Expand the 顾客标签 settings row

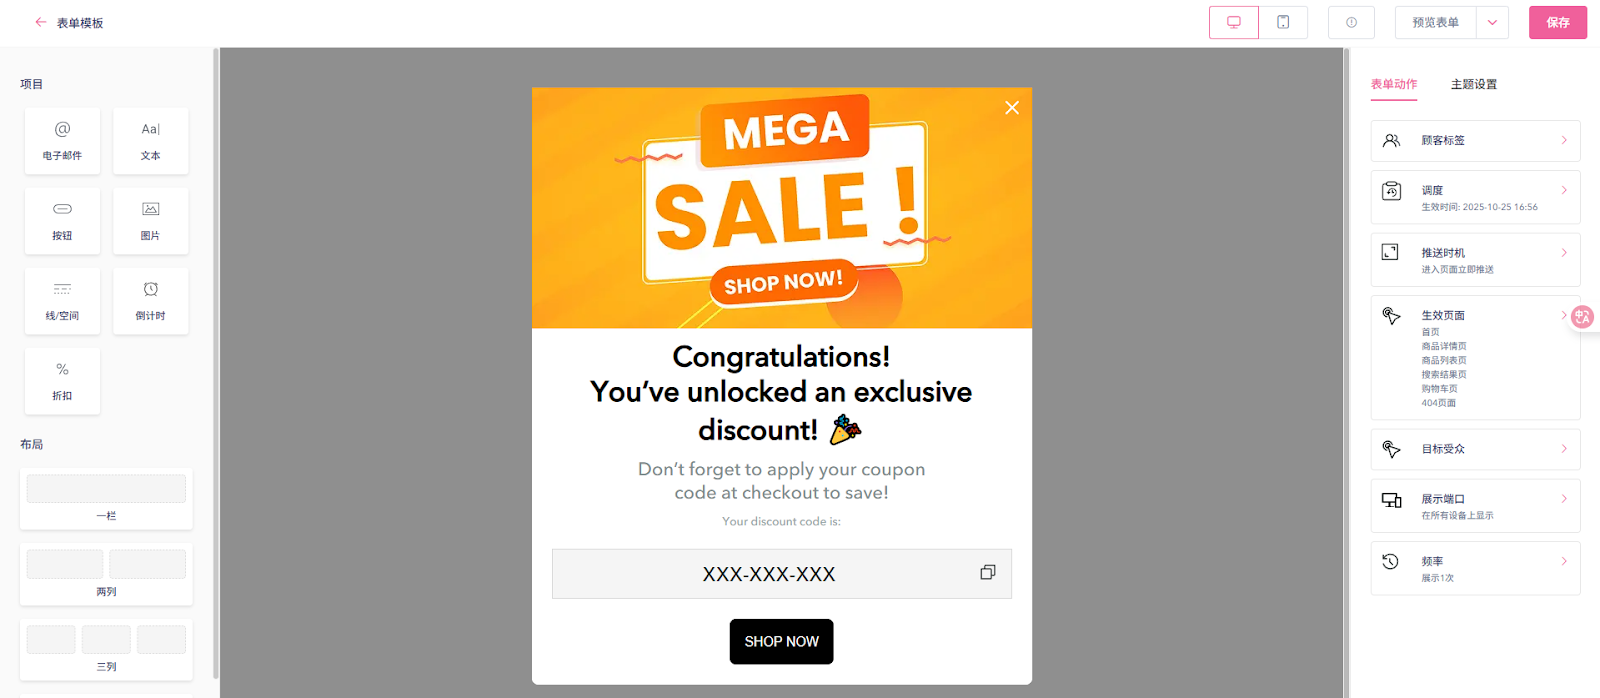click(1475, 141)
